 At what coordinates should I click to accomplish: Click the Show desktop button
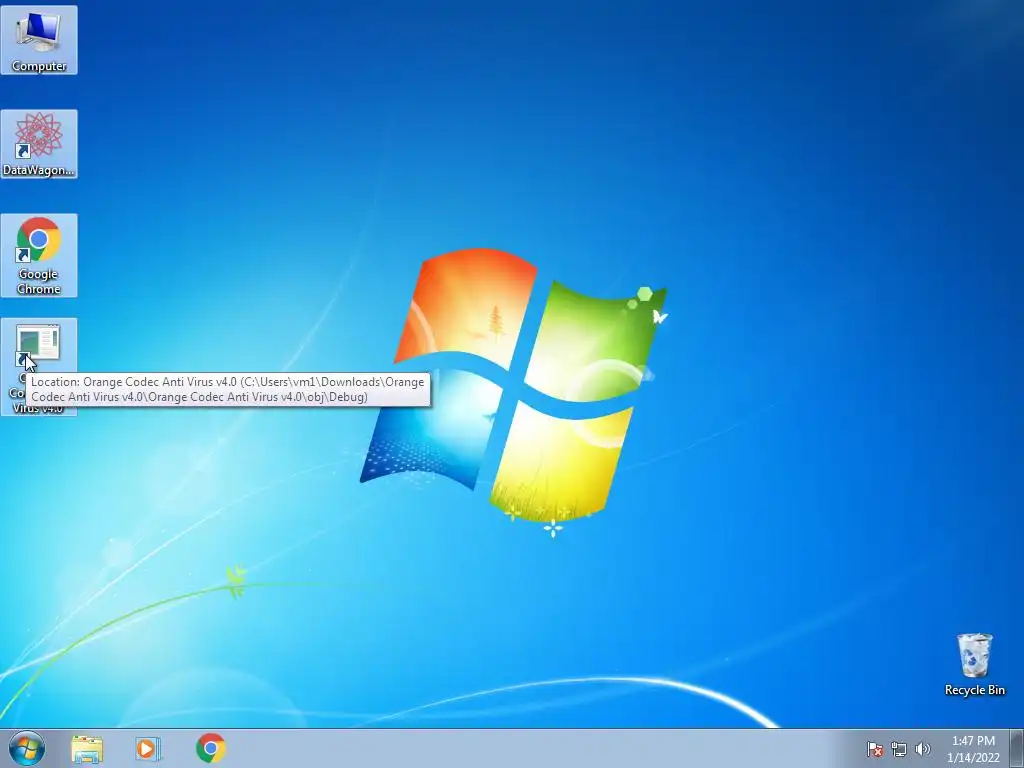pos(1017,748)
